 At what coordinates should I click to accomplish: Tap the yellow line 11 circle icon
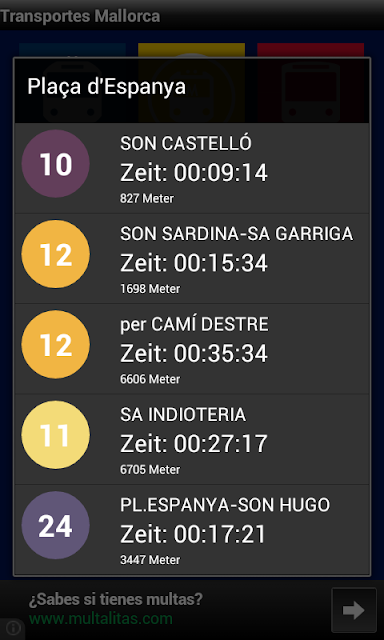point(55,435)
